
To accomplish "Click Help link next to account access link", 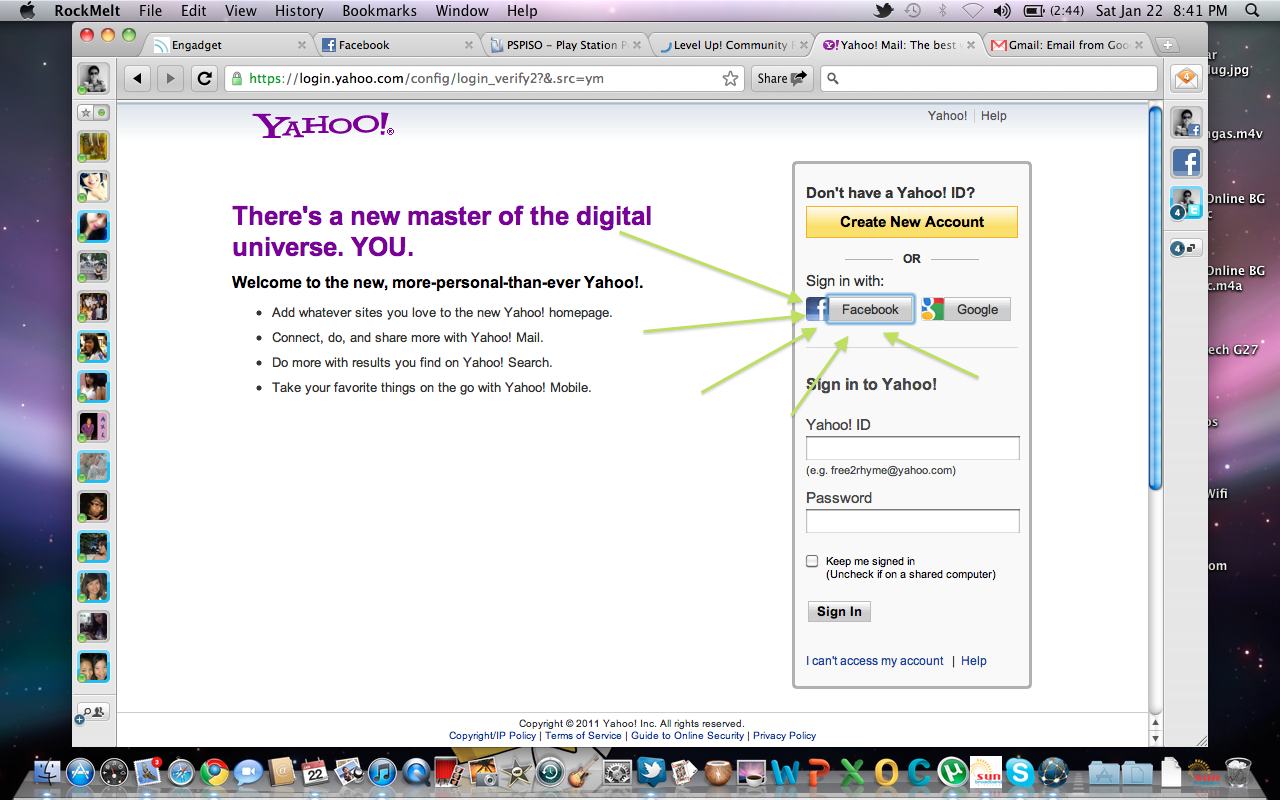I will (x=974, y=661).
